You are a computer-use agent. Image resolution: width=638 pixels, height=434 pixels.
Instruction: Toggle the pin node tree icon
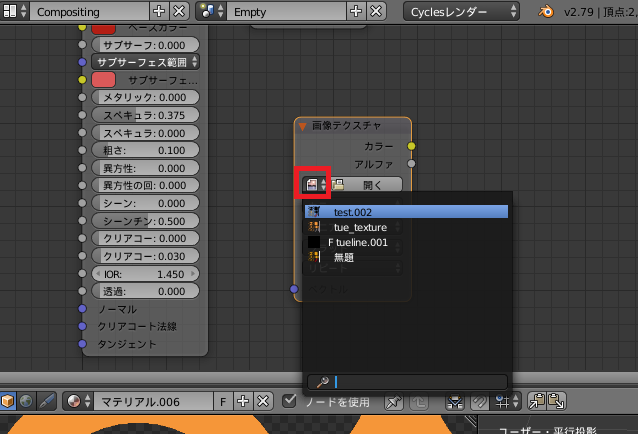click(393, 402)
